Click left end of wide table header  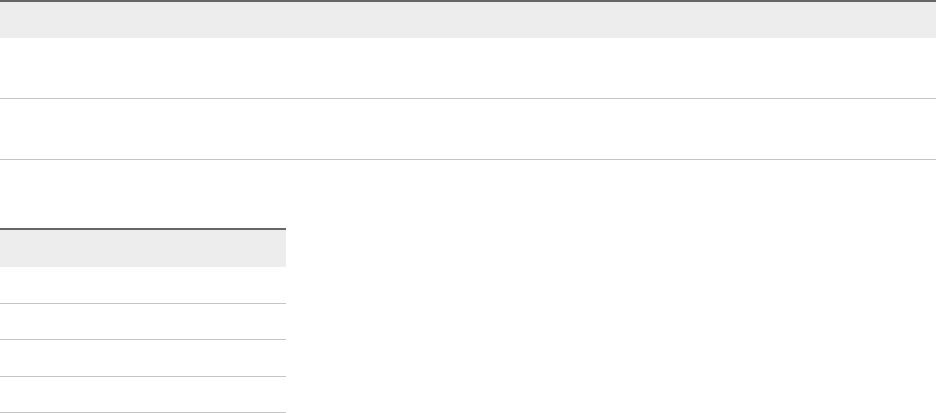pyautogui.click(x=12, y=20)
